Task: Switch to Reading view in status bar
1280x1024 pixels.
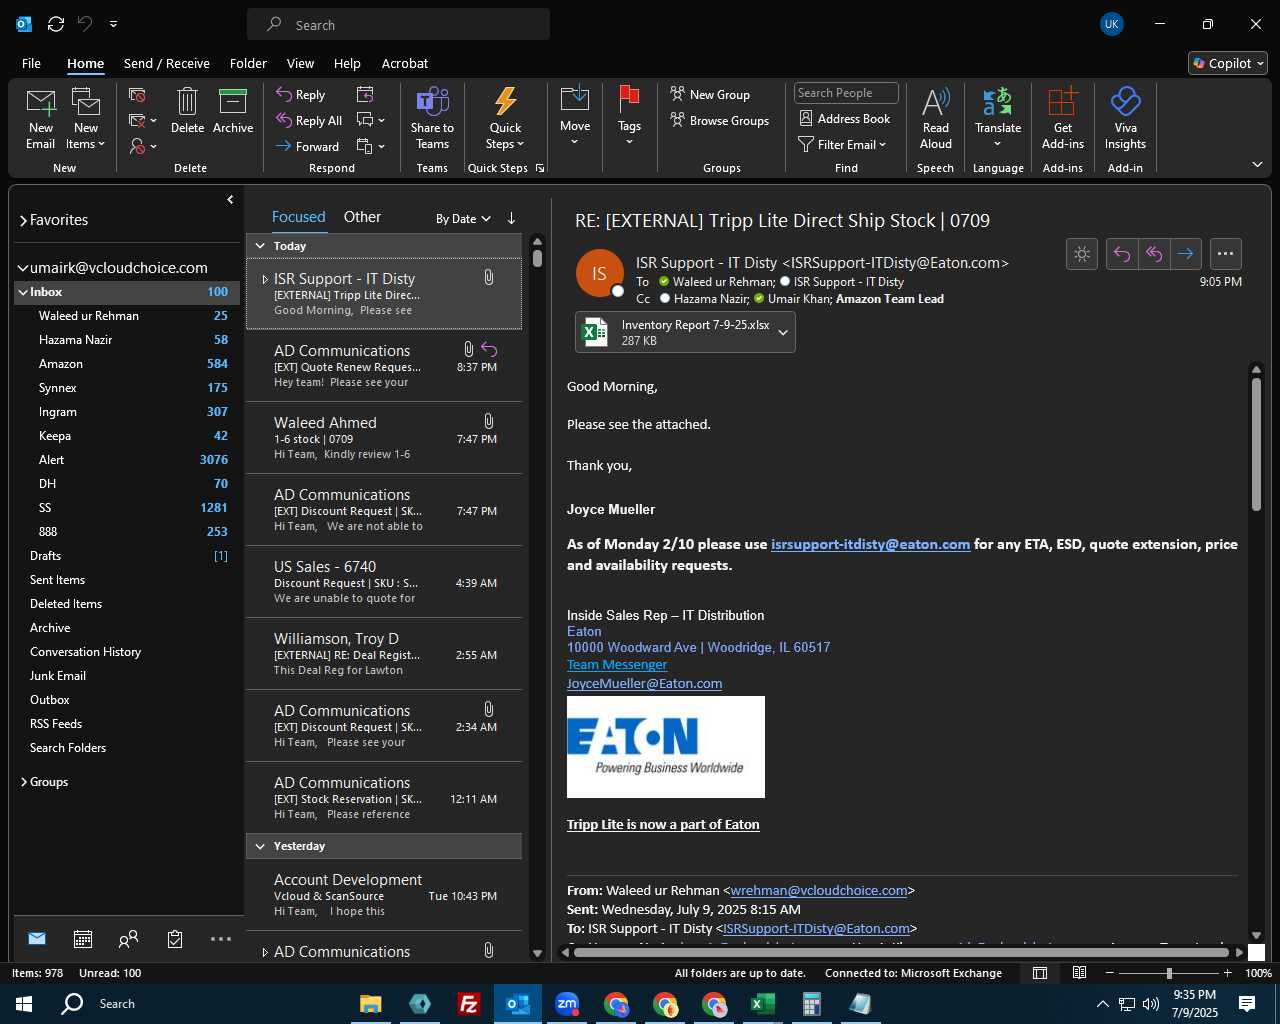Action: coord(1080,973)
